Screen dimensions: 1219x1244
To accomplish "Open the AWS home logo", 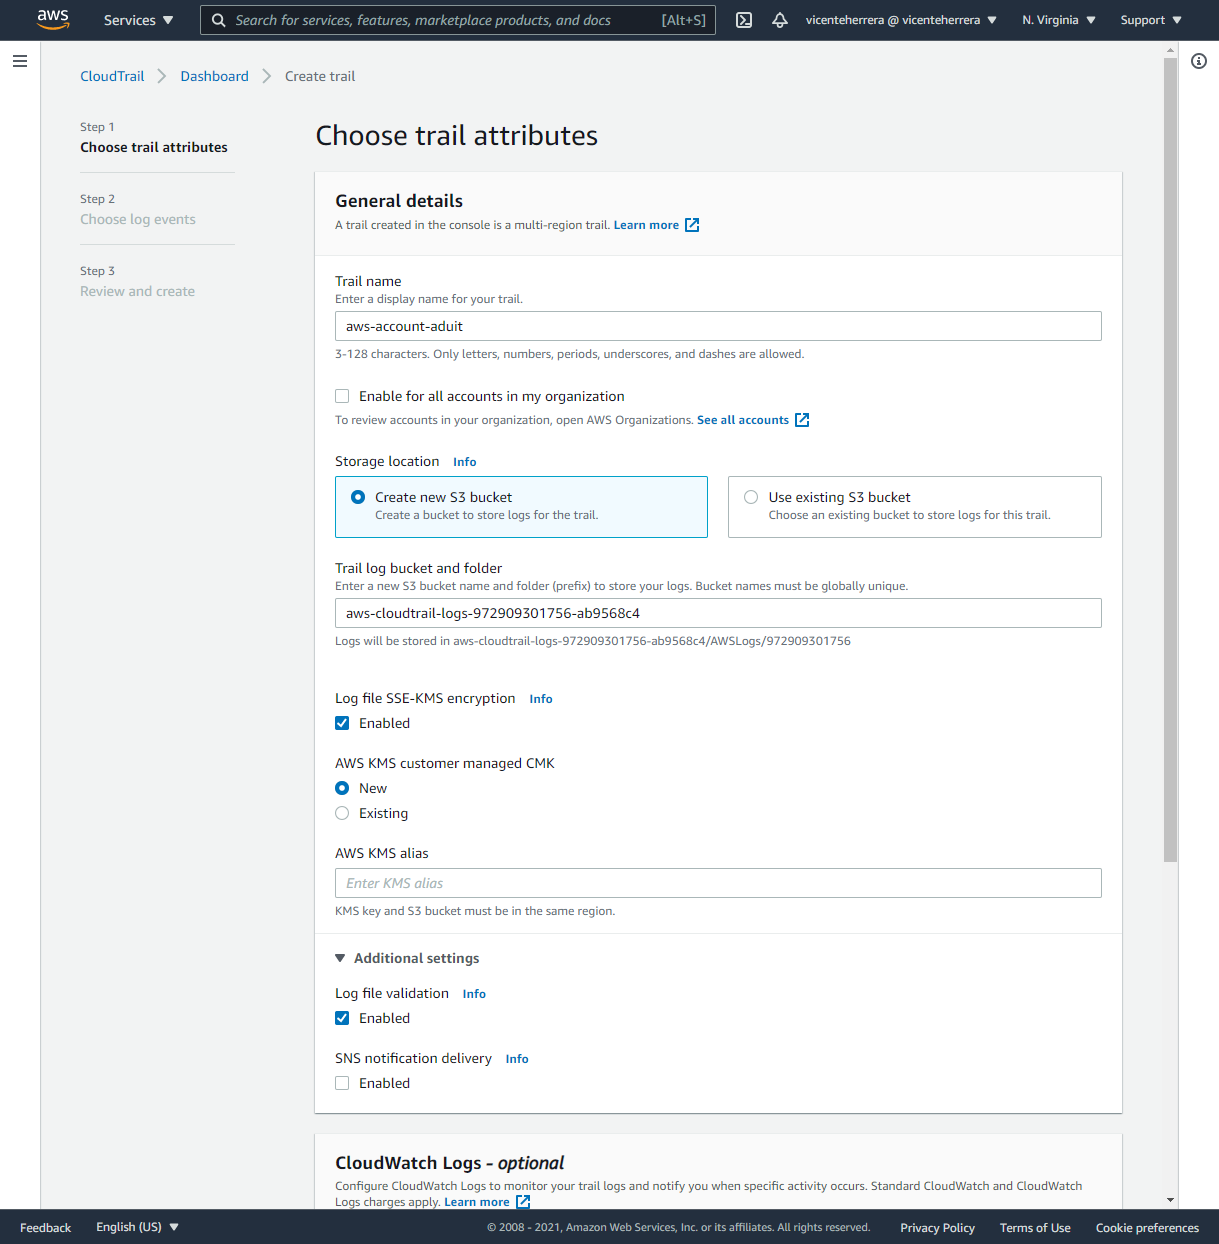I will (53, 20).
